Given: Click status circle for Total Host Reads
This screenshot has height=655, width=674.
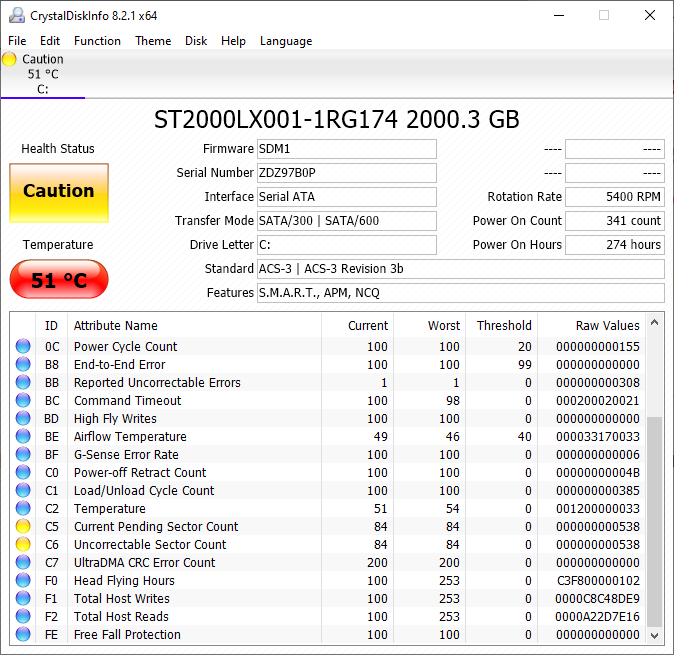Looking at the screenshot, I should click(23, 616).
